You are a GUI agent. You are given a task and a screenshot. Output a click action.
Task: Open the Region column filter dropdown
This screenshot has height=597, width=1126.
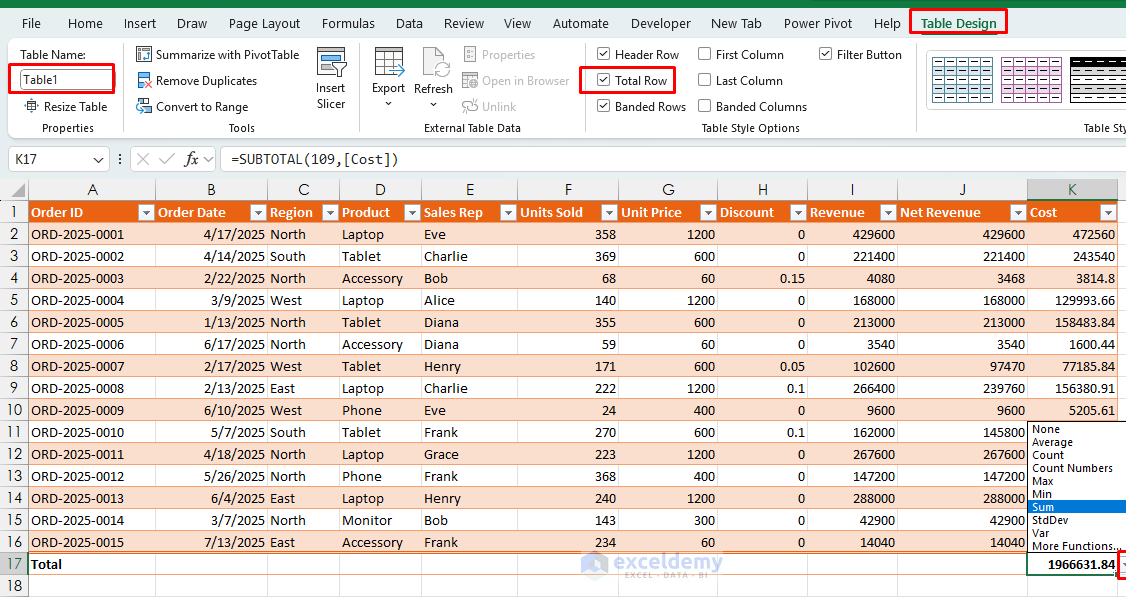click(330, 213)
